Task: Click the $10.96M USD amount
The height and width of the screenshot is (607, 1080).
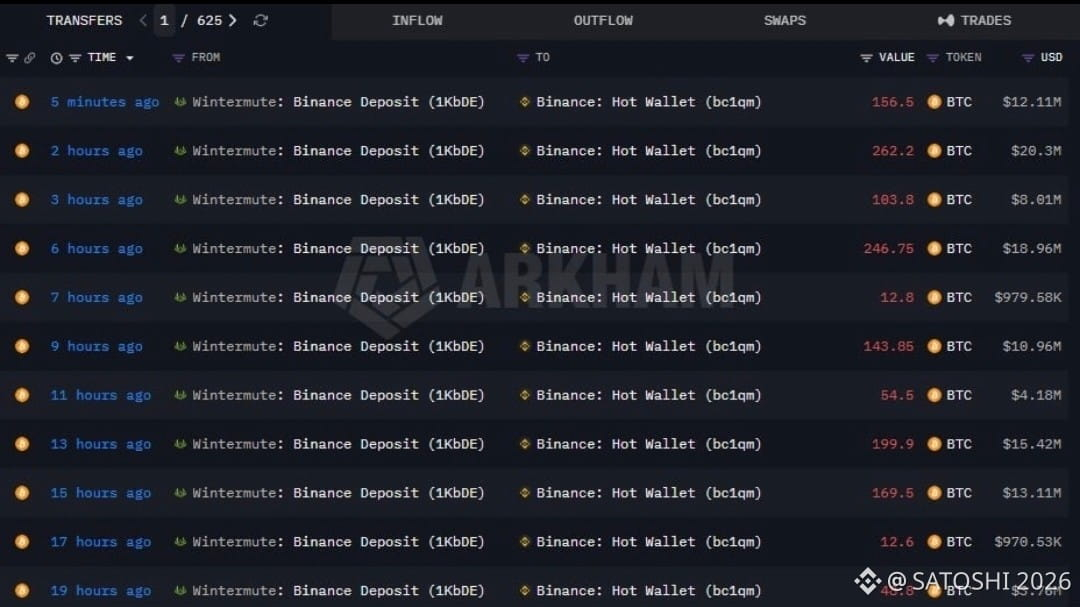Action: click(x=1032, y=347)
